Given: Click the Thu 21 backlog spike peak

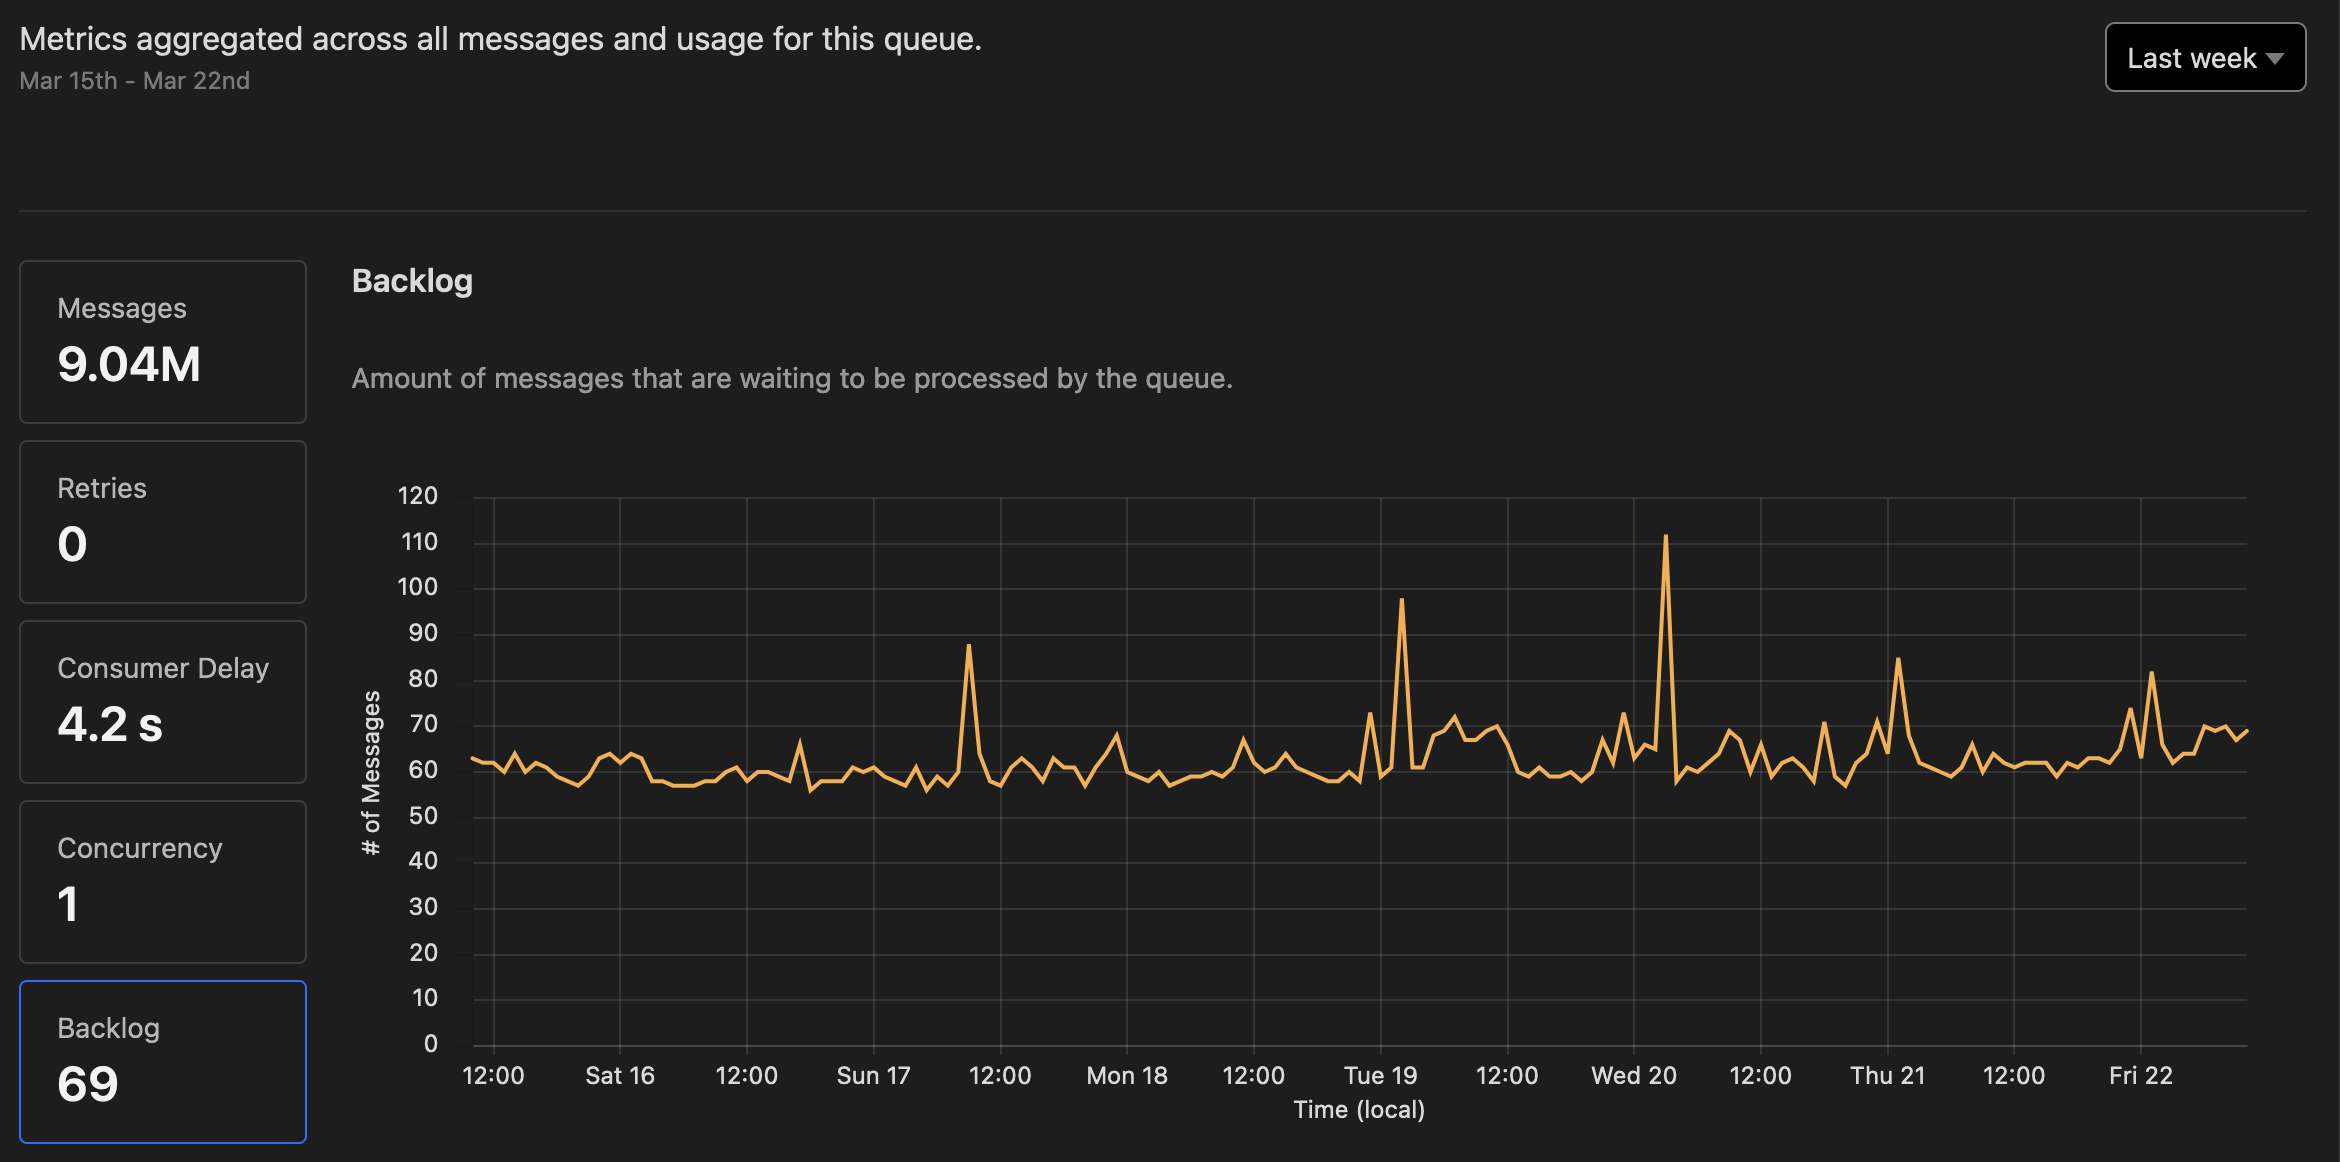Looking at the screenshot, I should [x=1897, y=660].
